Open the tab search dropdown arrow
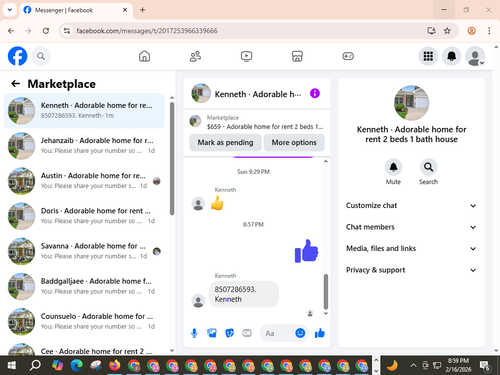 [10, 10]
